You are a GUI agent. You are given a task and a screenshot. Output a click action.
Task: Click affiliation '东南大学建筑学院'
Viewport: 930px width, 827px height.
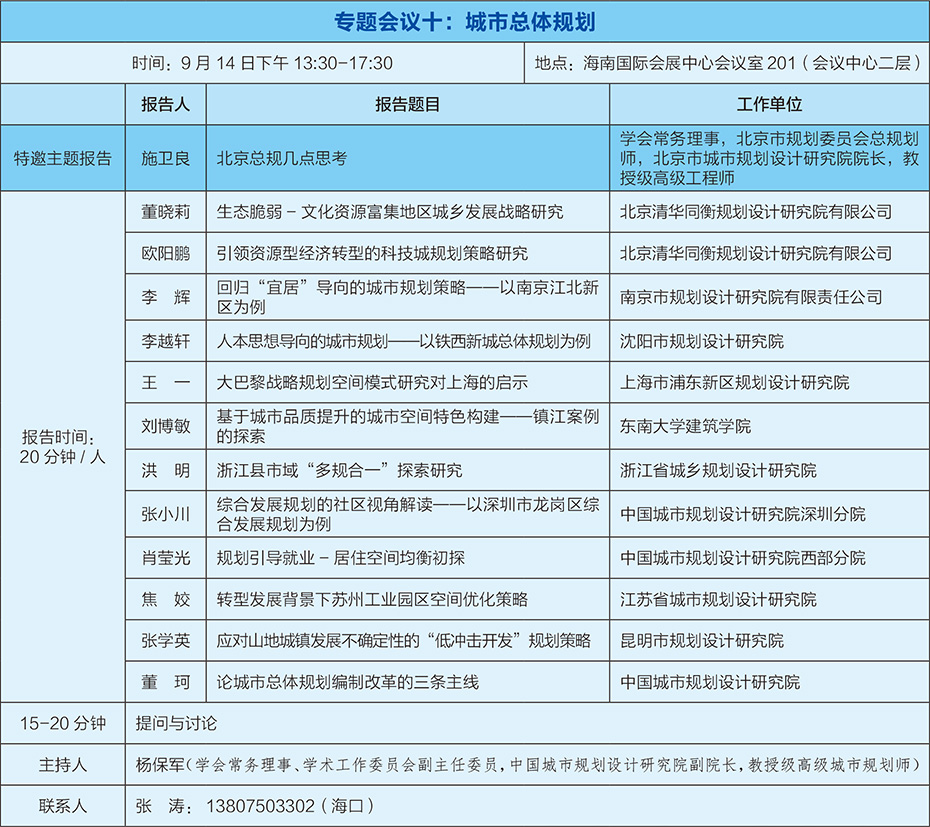point(685,426)
